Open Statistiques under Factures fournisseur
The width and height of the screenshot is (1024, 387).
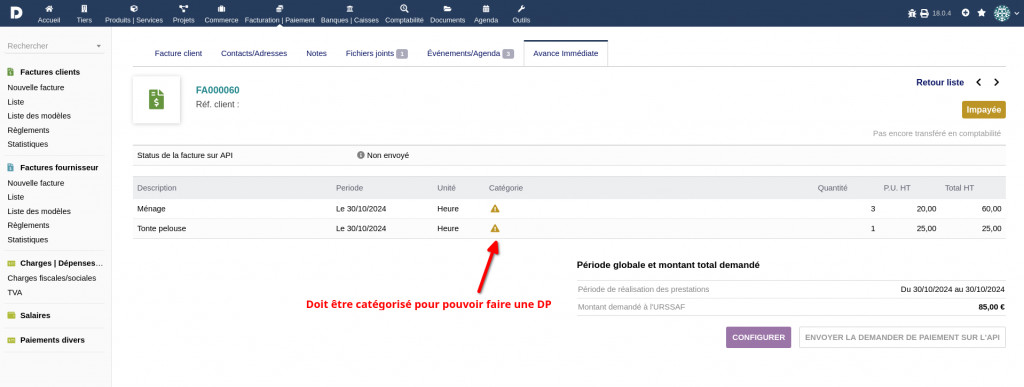27,240
